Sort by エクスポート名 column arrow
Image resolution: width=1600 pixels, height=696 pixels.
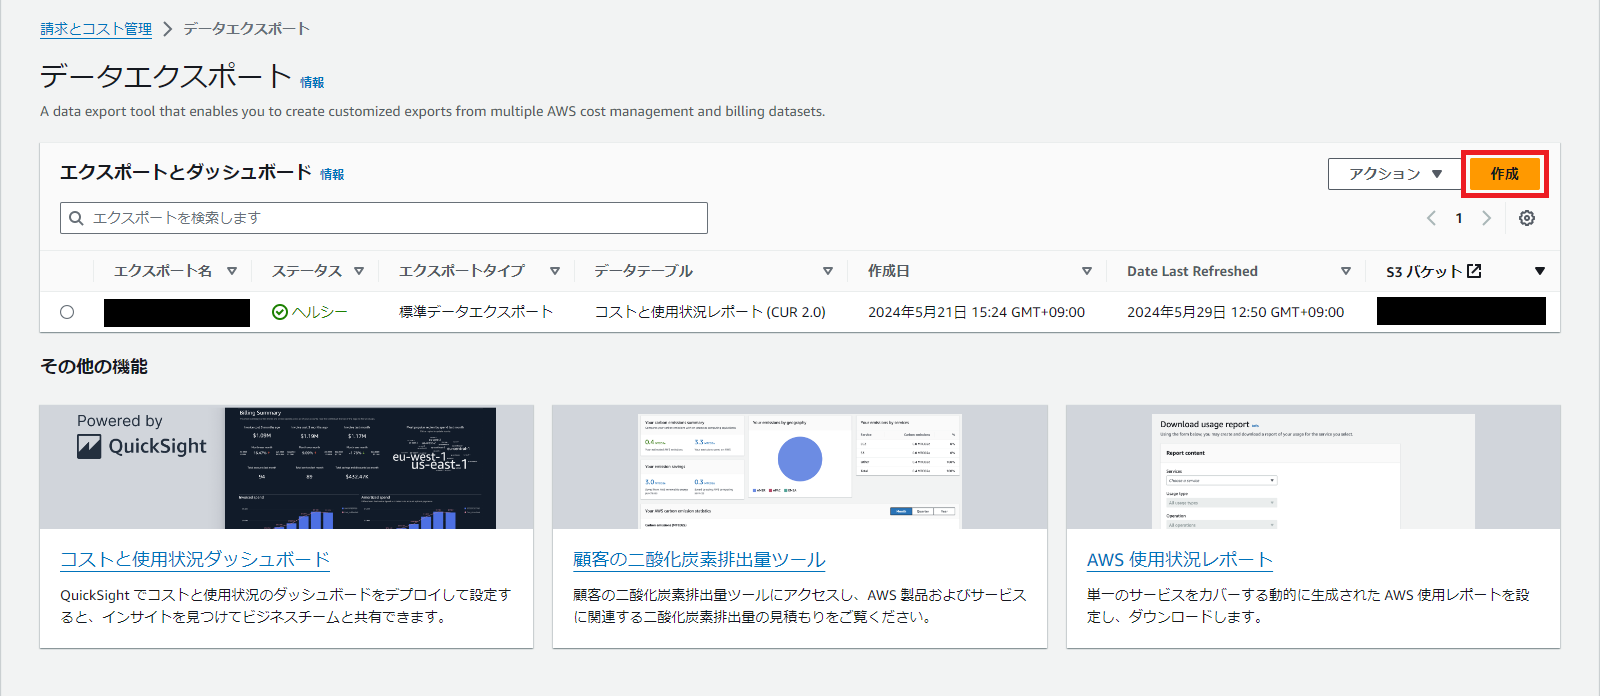pyautogui.click(x=232, y=271)
